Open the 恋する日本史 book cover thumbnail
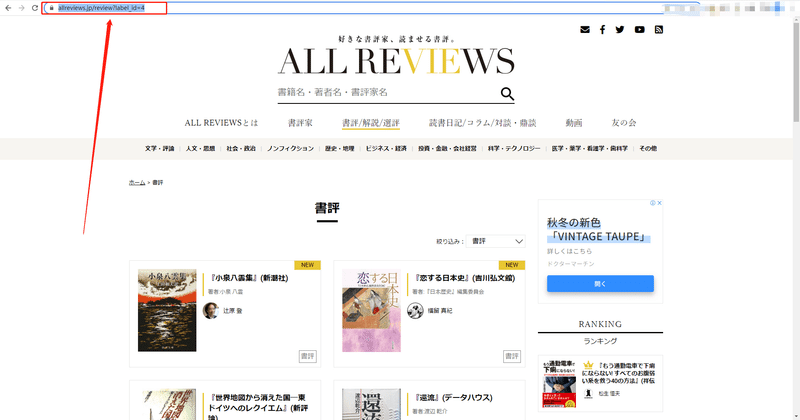800x420 pixels. tap(371, 310)
